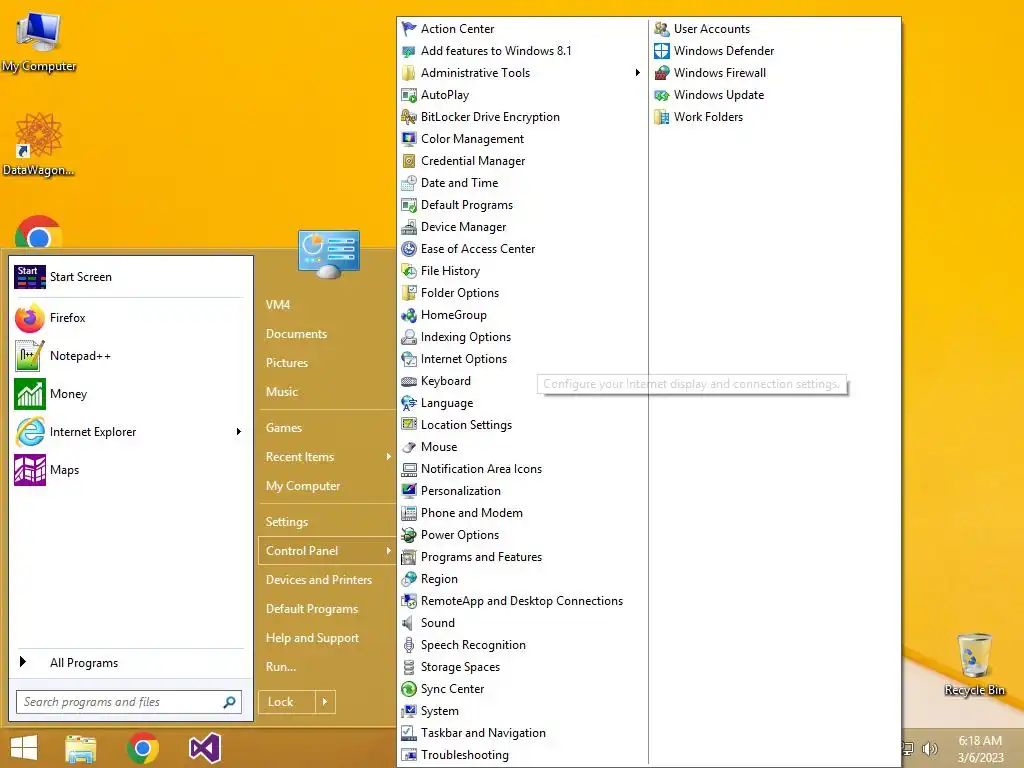
Task: Click the Speech Recognition microphone icon
Action: pyautogui.click(x=409, y=645)
